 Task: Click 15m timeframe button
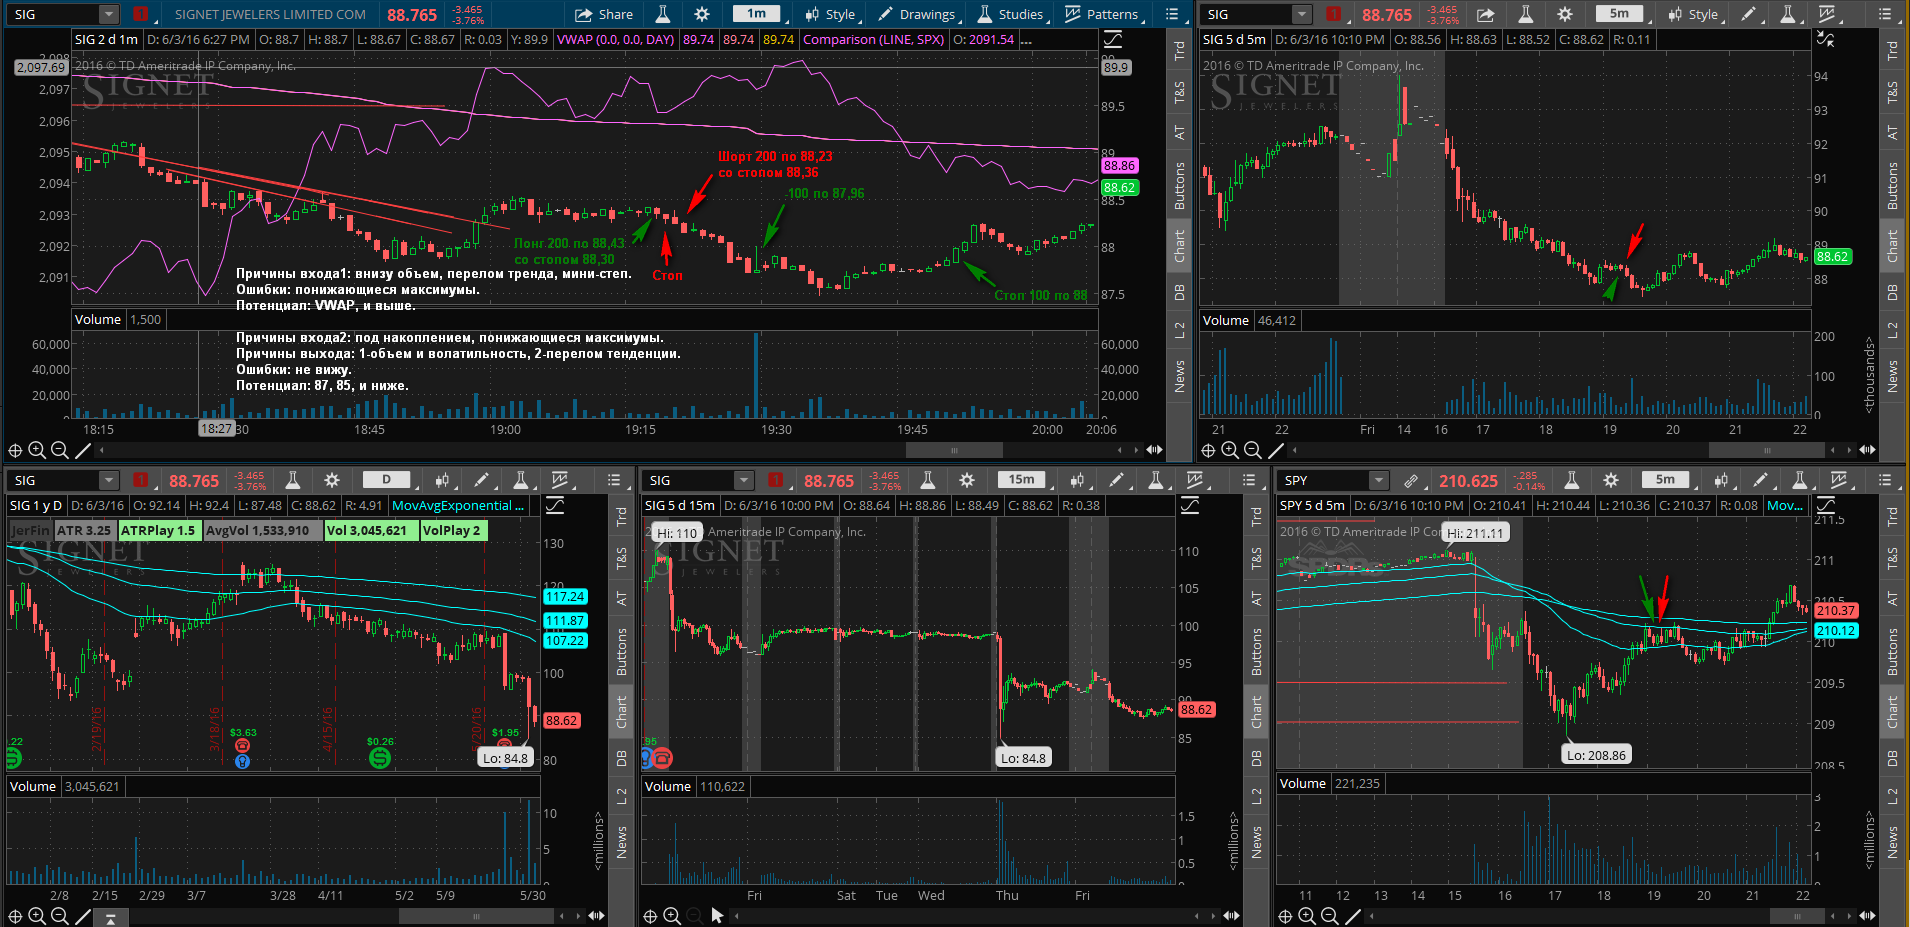point(1021,479)
